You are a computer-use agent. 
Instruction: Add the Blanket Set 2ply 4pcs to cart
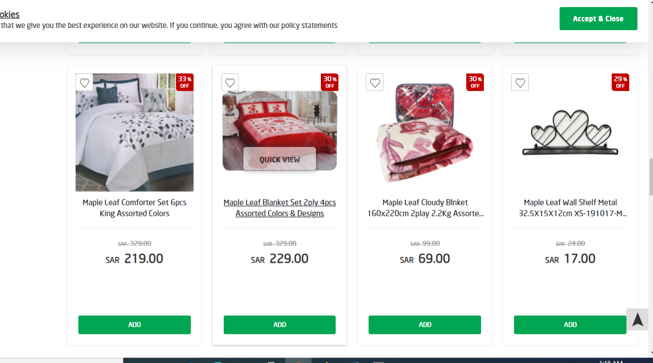pos(279,325)
